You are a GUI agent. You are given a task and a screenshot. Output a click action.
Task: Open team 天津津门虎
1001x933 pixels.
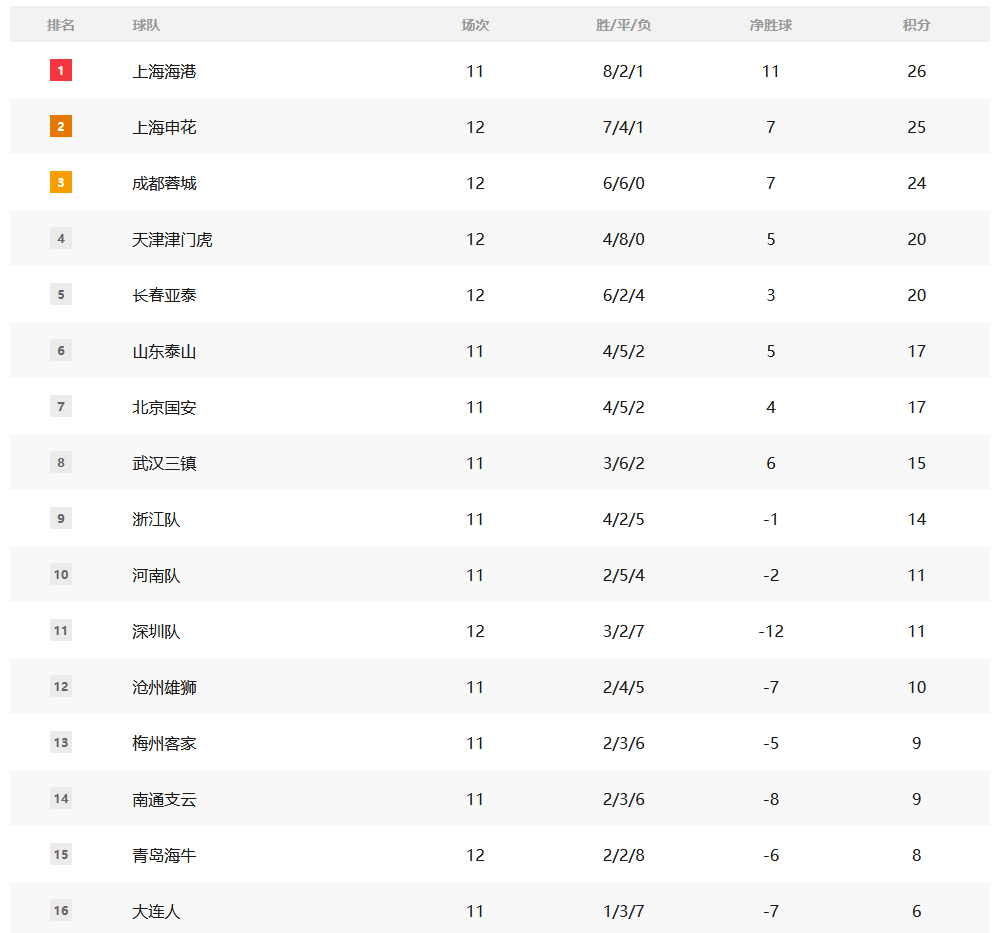(x=172, y=239)
